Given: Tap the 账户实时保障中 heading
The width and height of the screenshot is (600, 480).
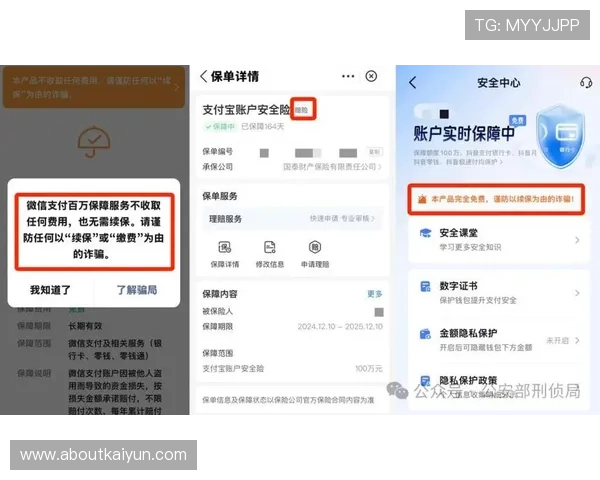Looking at the screenshot, I should [x=464, y=134].
